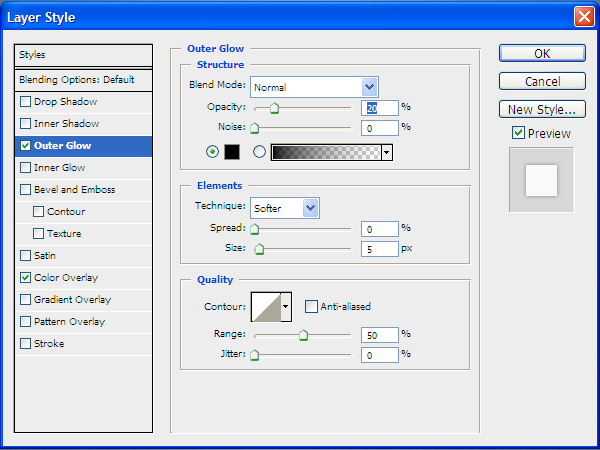Tick the Inner Shadow checkbox
Viewport: 600px width, 450px height.
click(25, 124)
